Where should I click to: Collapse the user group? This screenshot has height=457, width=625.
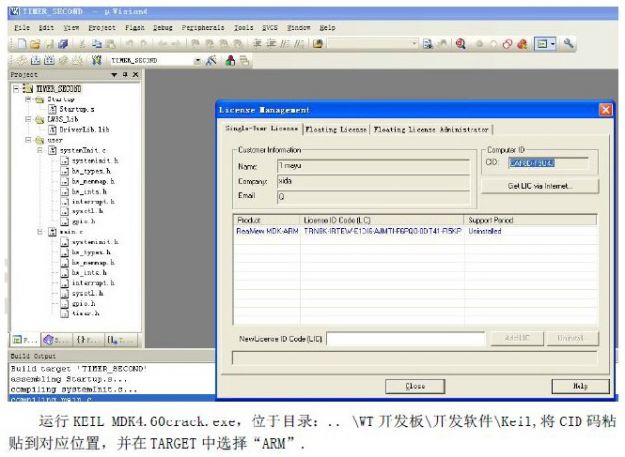[28, 140]
